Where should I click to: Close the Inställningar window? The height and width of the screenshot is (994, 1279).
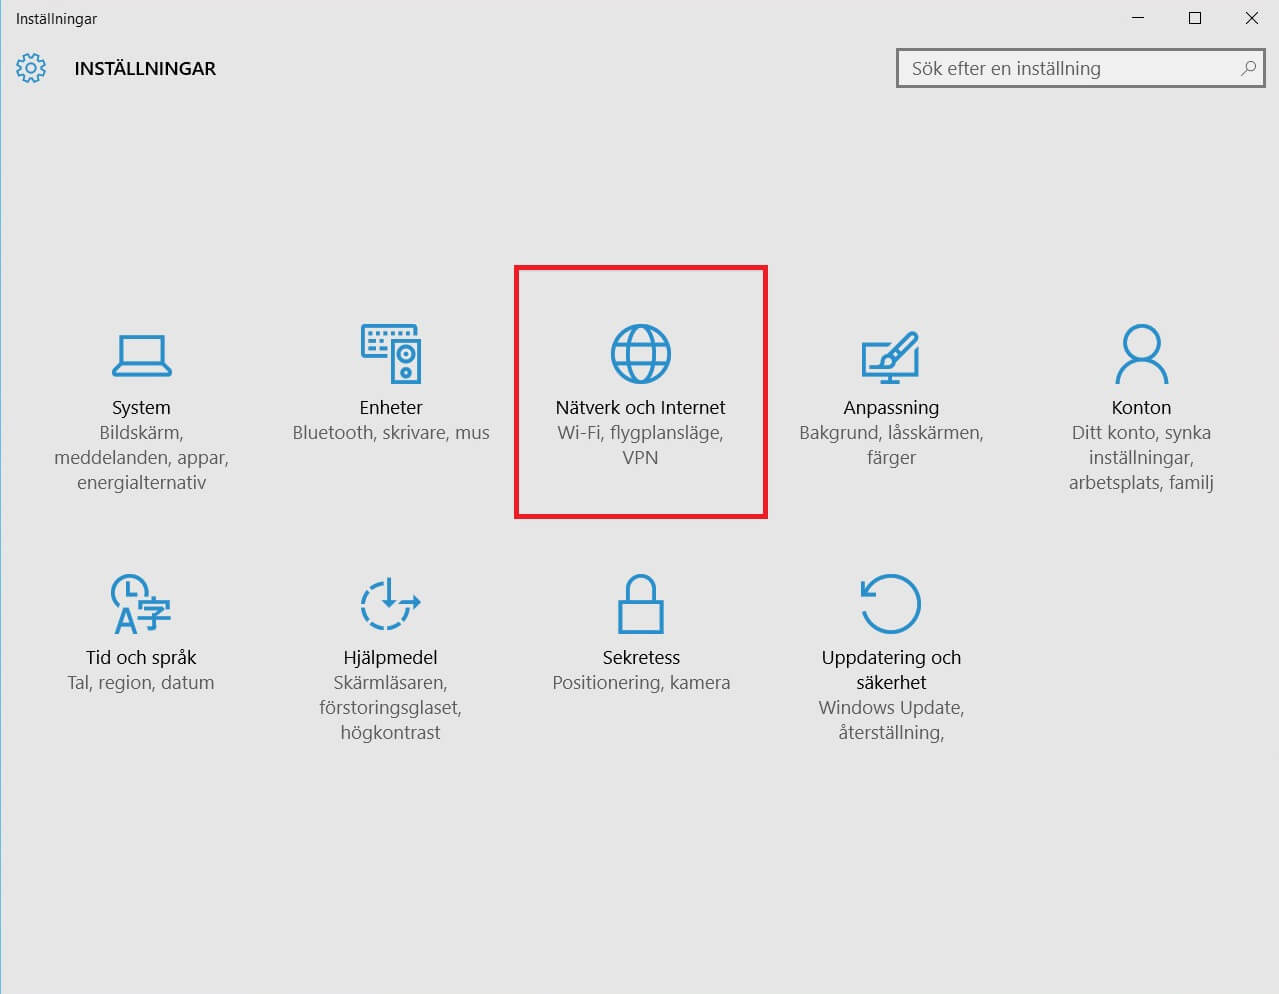1251,18
